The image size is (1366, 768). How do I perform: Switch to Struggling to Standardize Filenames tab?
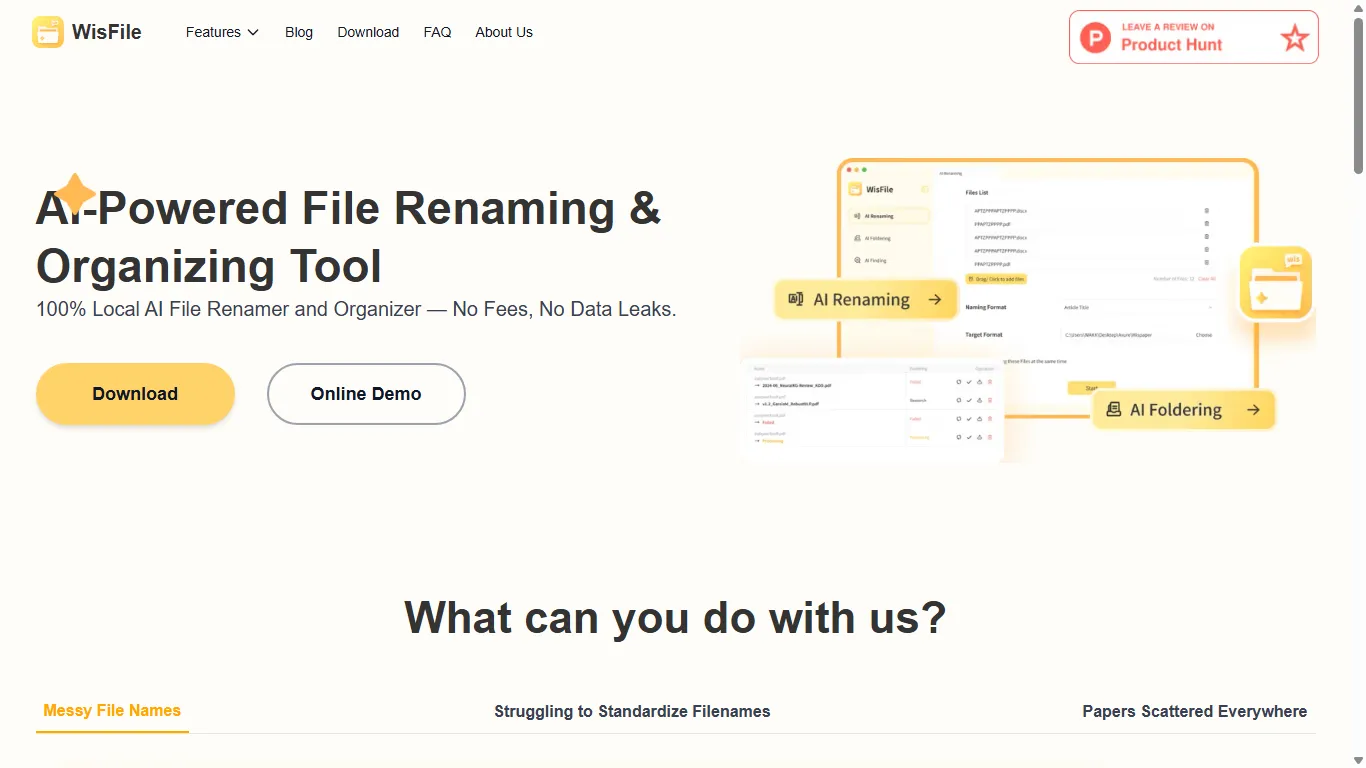632,712
